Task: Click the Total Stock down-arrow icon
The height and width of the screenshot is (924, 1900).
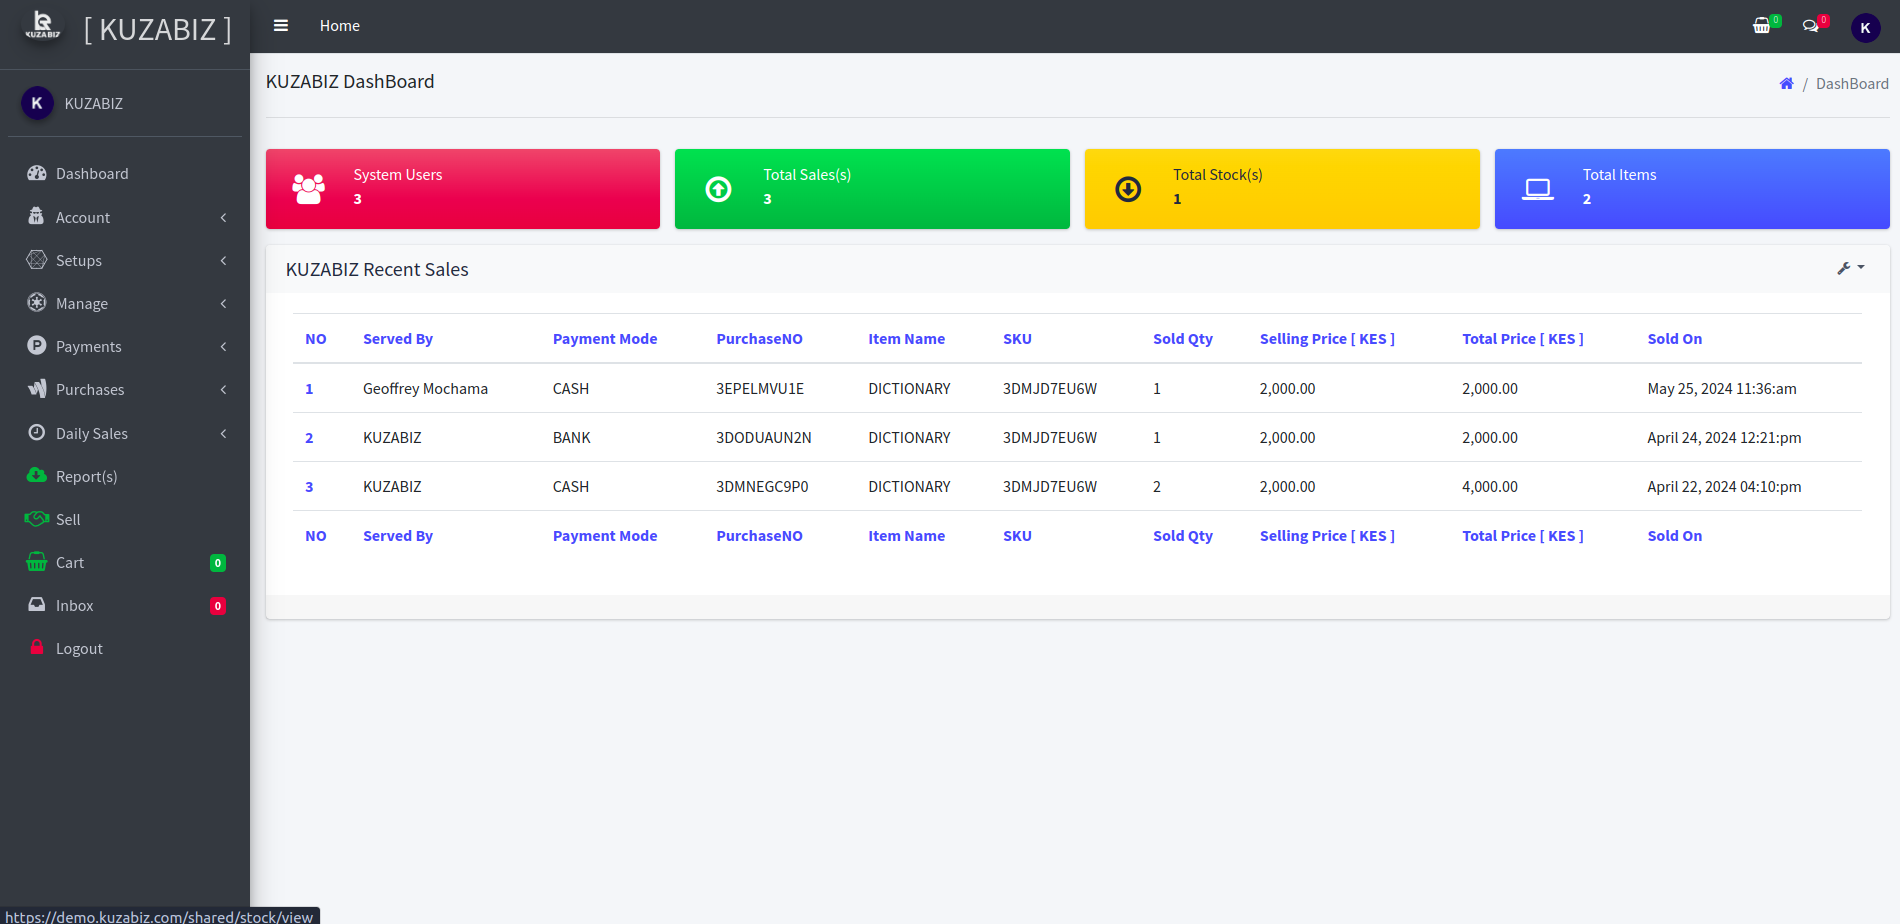Action: coord(1128,189)
